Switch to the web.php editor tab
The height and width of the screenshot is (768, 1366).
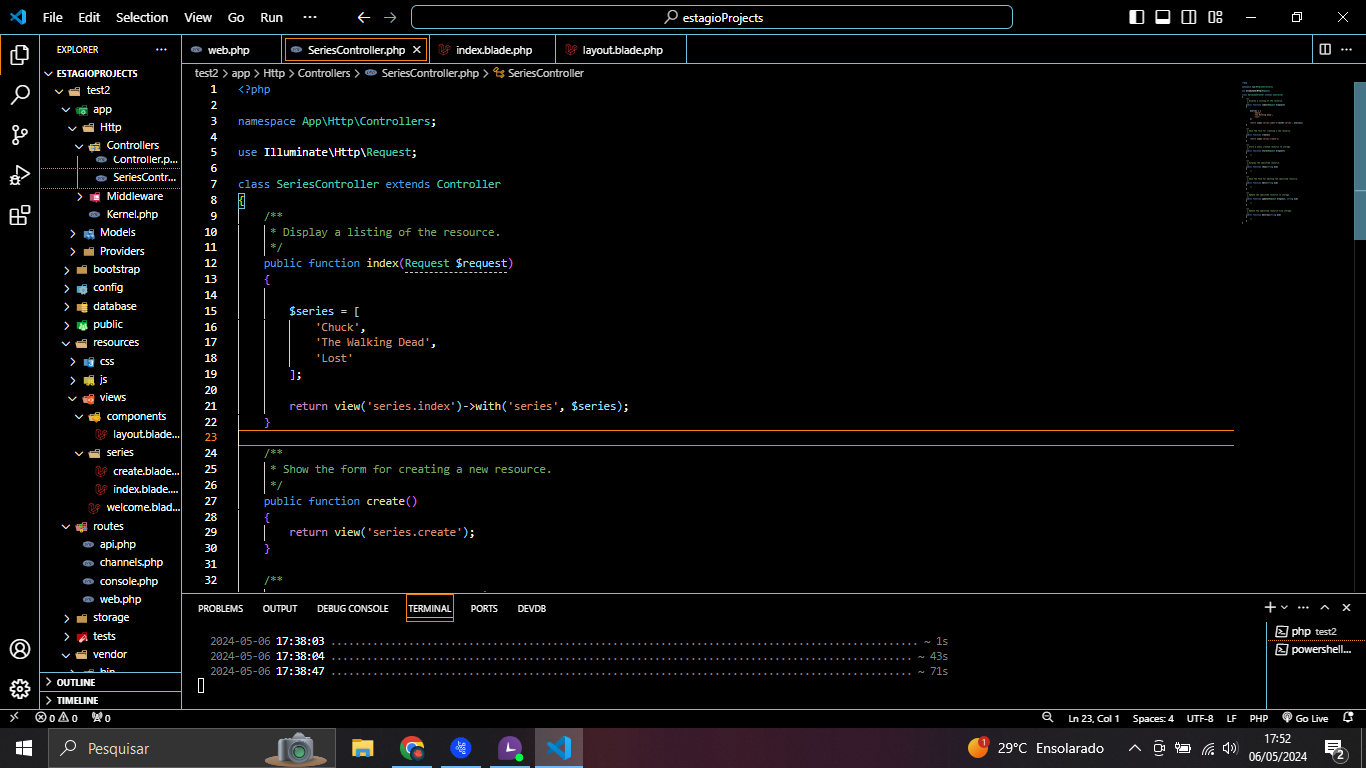point(232,49)
